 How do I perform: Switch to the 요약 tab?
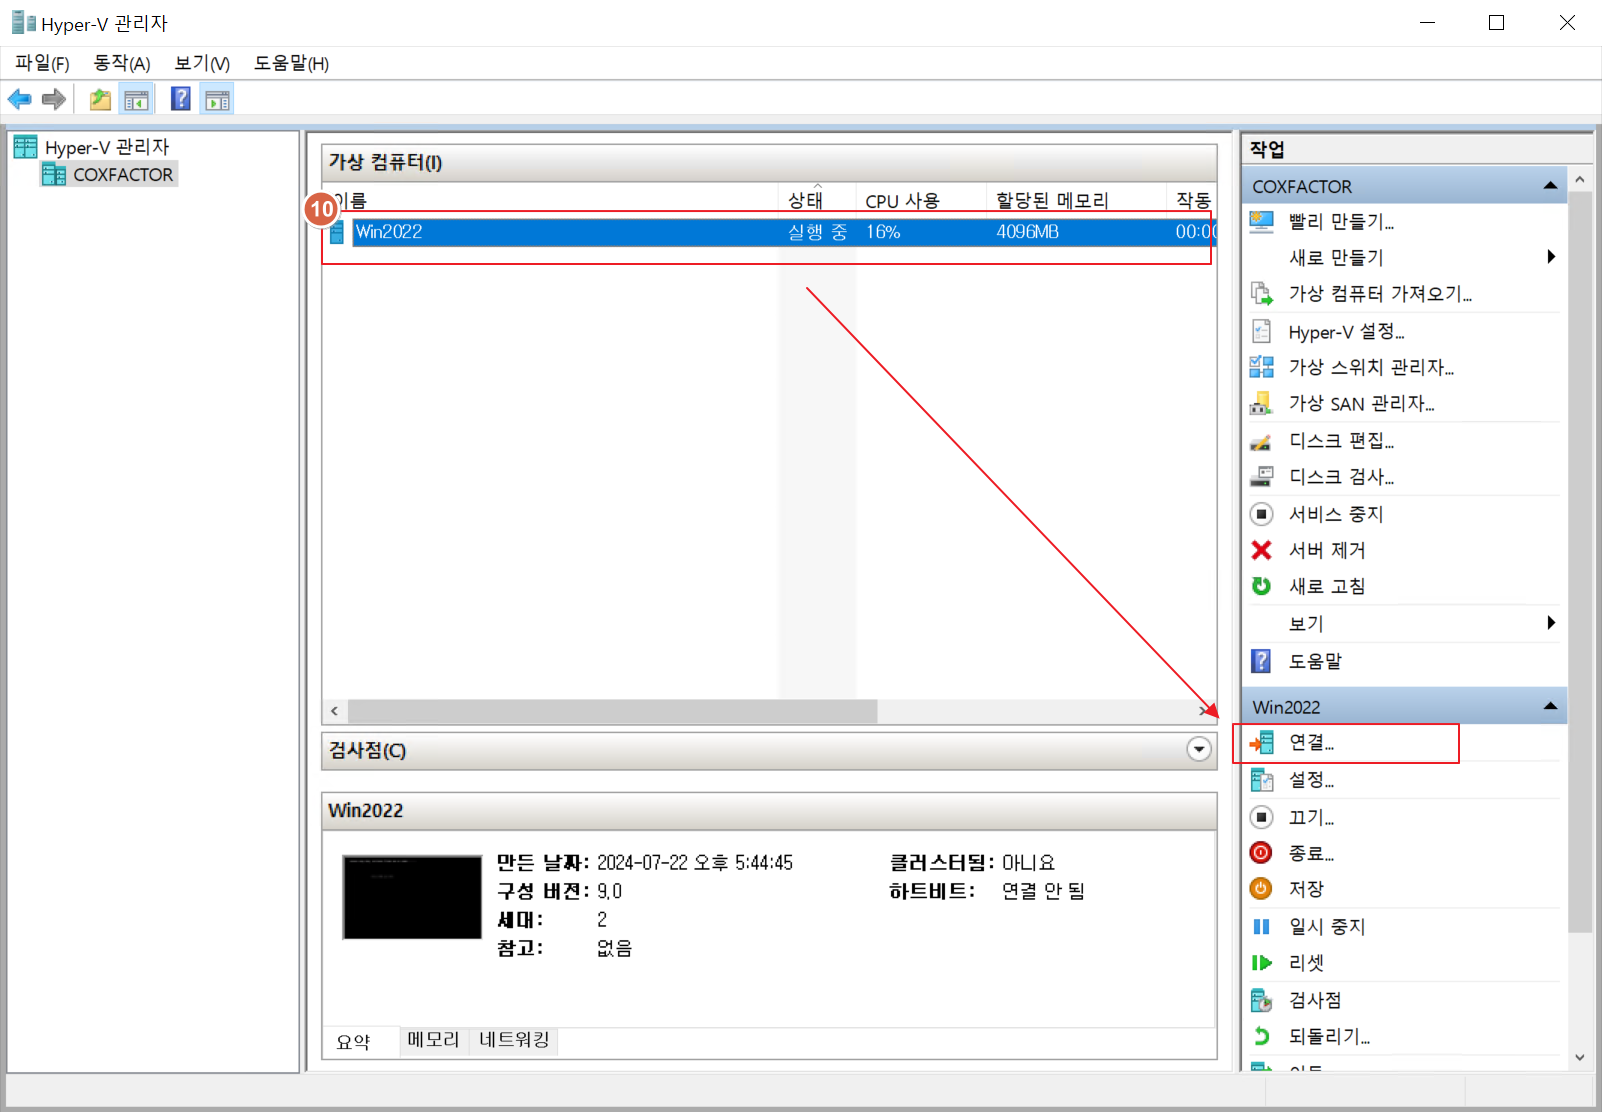(x=353, y=1042)
